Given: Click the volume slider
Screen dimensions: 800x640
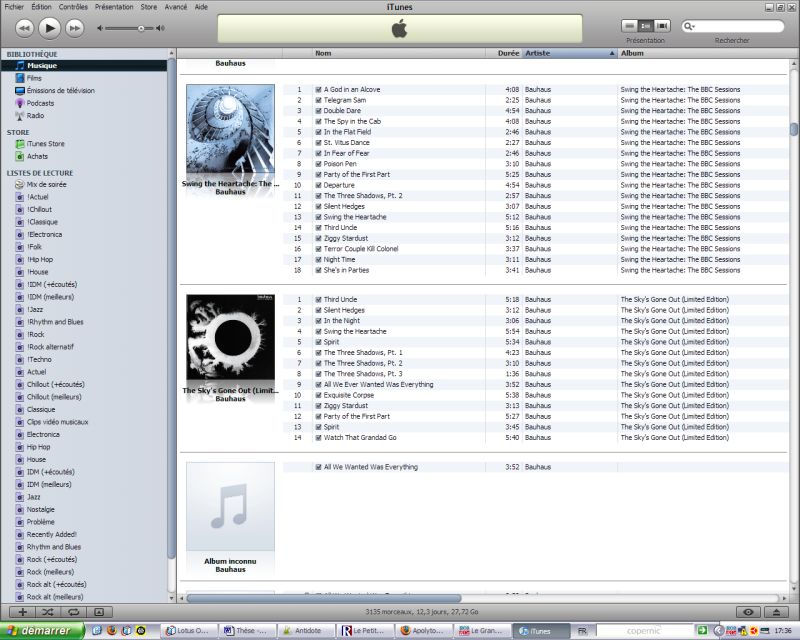Looking at the screenshot, I should [x=127, y=28].
